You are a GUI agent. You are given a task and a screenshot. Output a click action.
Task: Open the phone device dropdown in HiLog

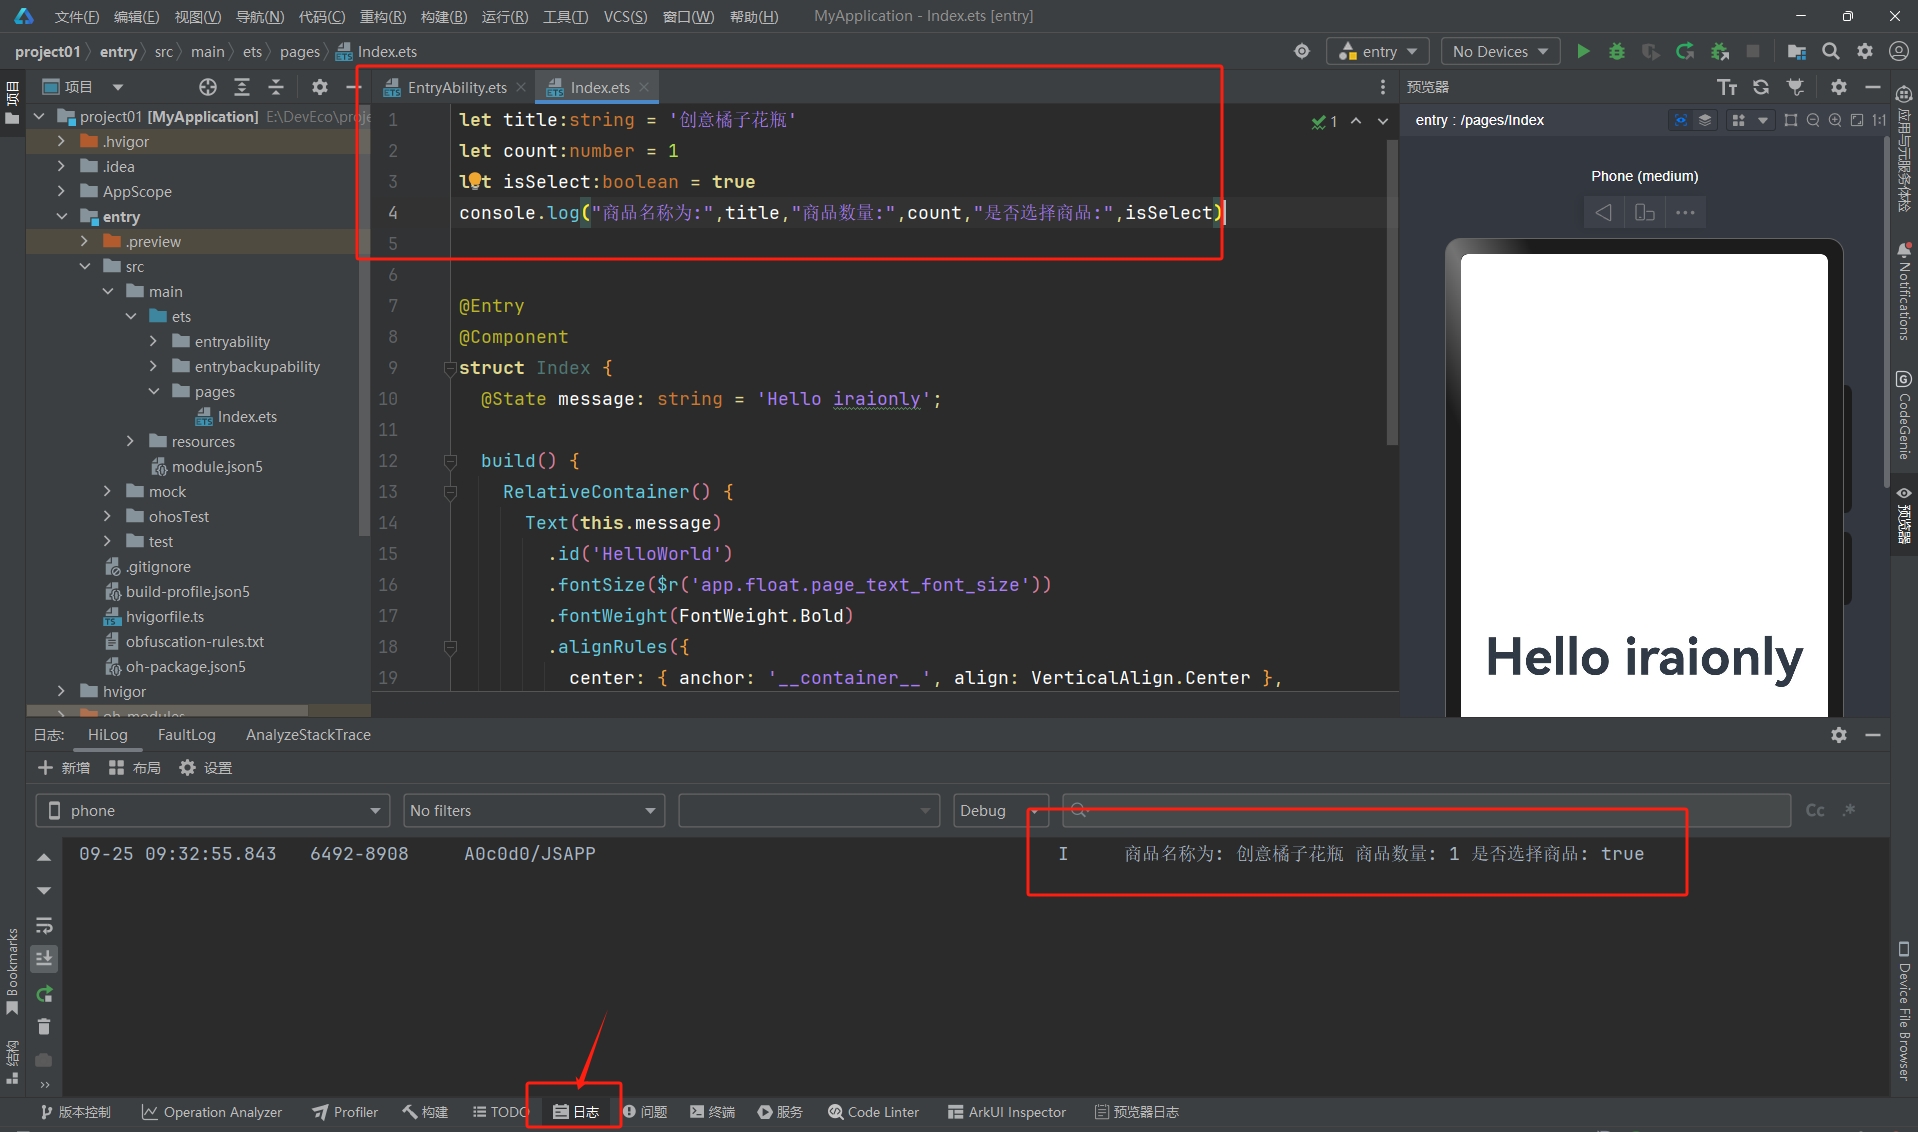(x=212, y=810)
